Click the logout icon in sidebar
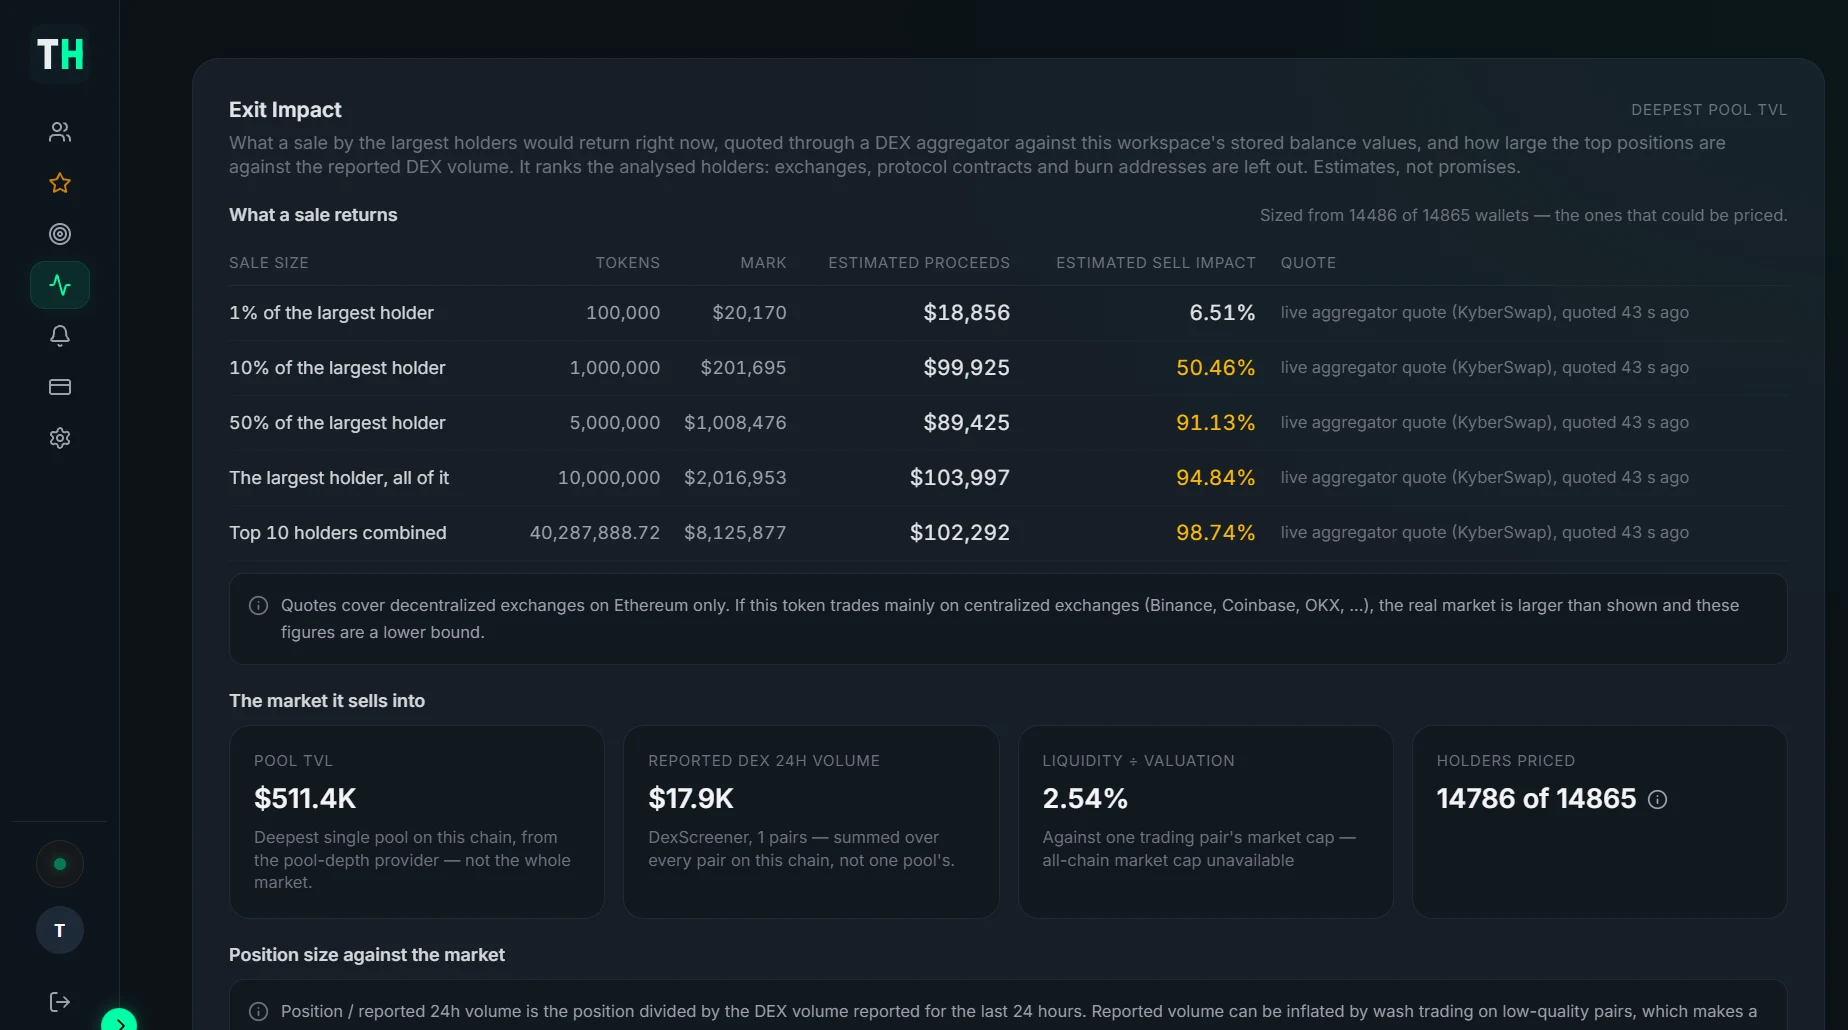Viewport: 1848px width, 1030px height. point(60,1002)
